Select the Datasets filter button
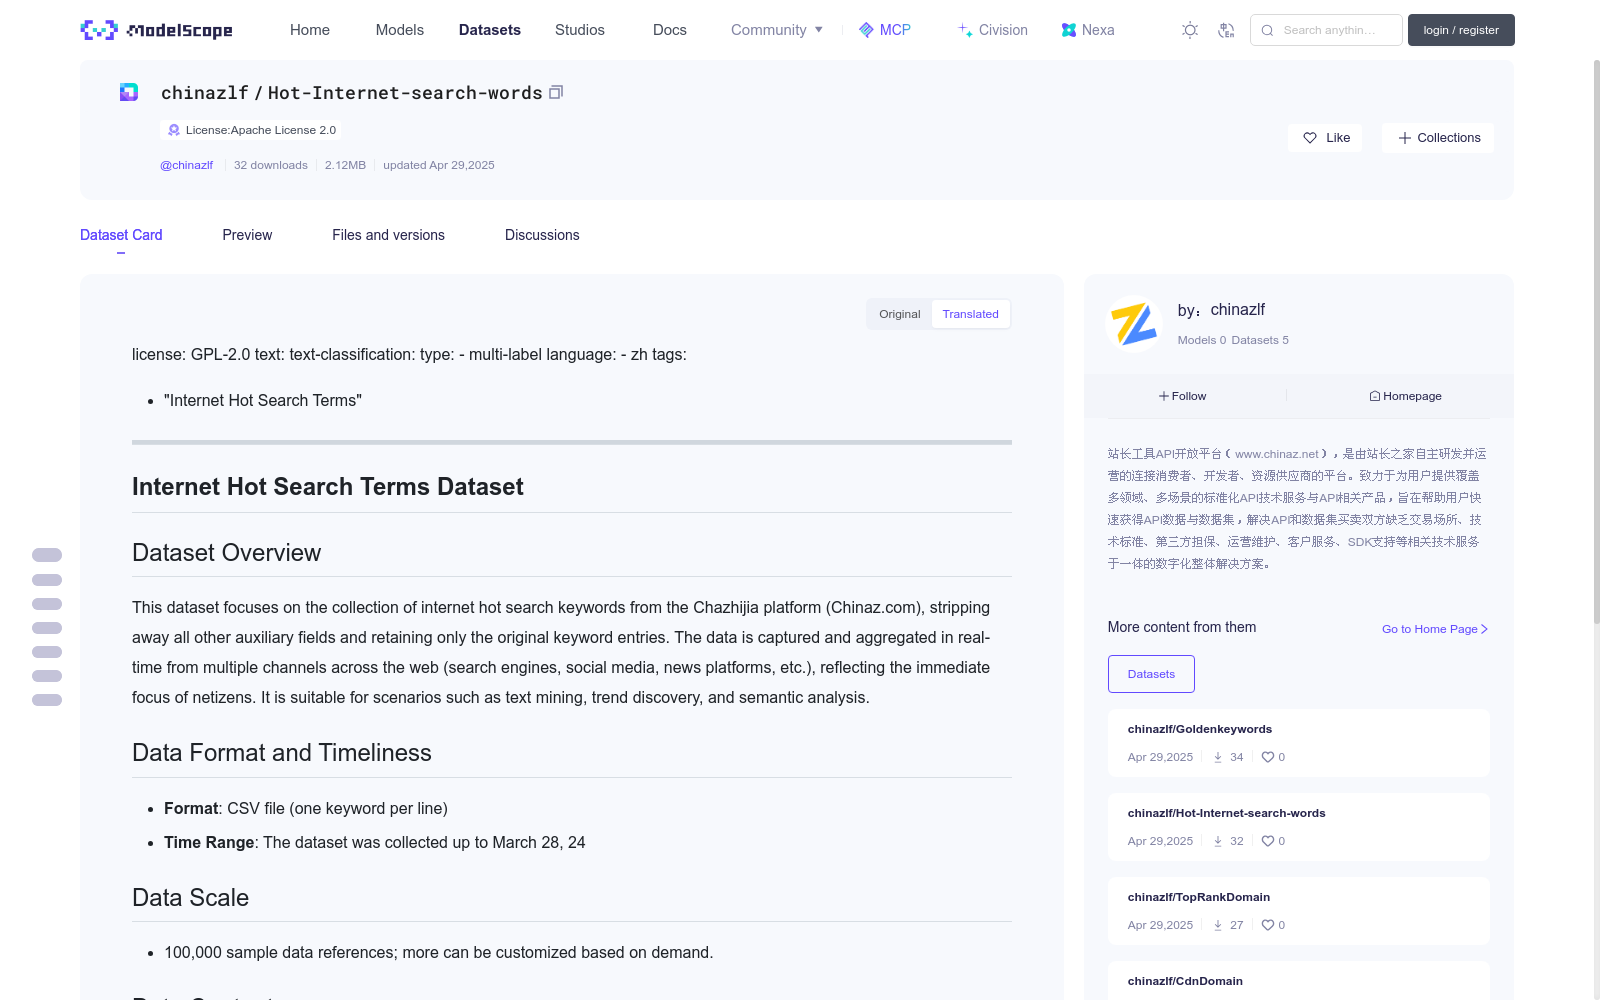This screenshot has width=1600, height=1000. pos(1151,674)
